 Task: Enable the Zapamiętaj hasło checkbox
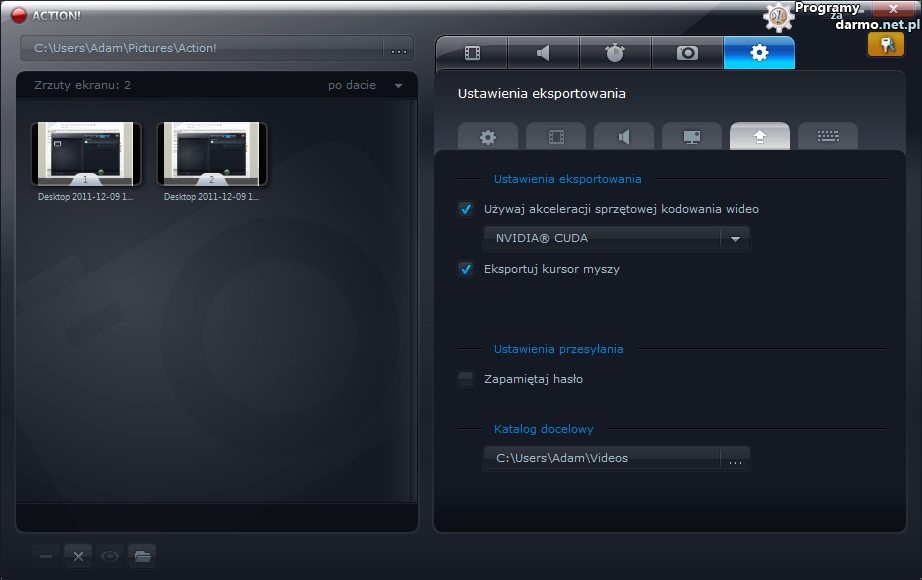465,379
